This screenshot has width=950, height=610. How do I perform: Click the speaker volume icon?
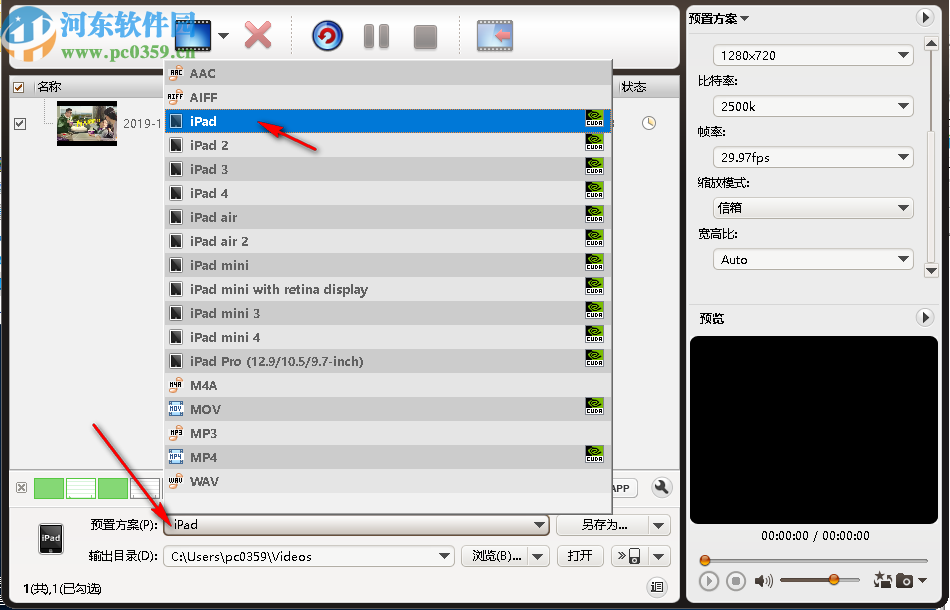pos(765,580)
